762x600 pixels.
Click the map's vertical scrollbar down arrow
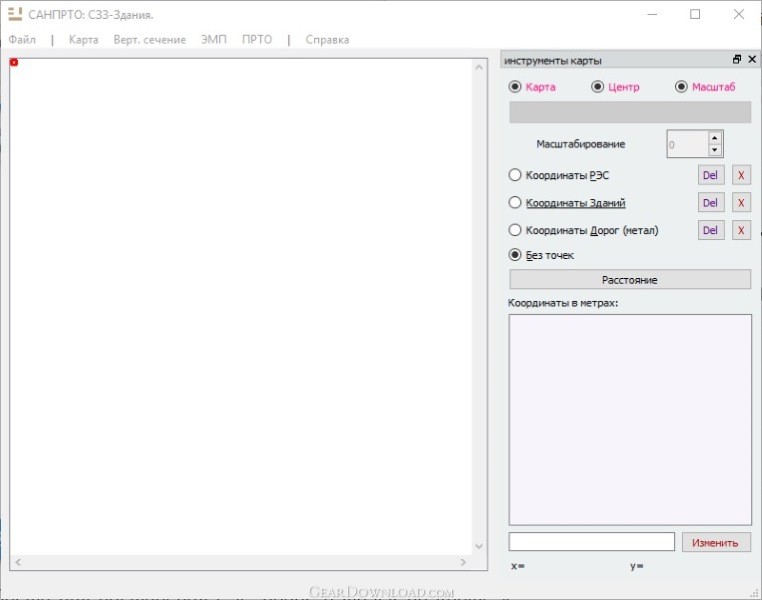point(479,546)
